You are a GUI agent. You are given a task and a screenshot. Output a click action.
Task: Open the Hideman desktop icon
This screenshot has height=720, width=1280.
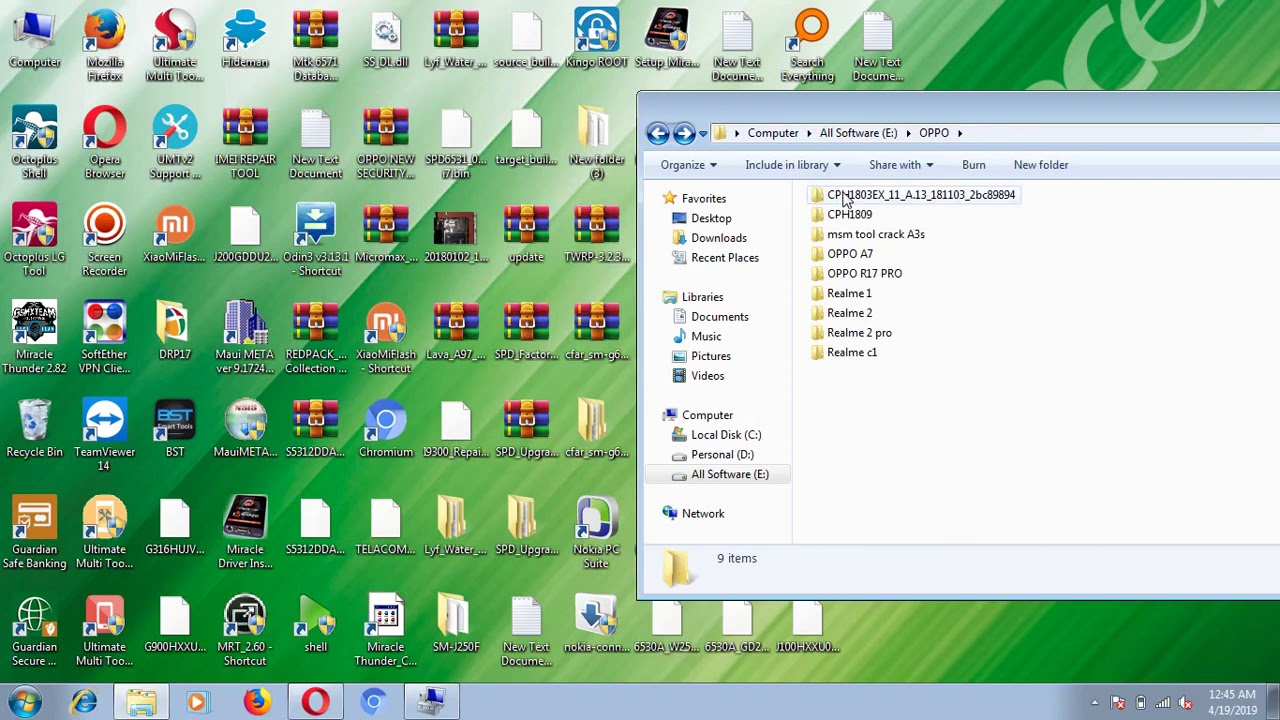tap(245, 40)
